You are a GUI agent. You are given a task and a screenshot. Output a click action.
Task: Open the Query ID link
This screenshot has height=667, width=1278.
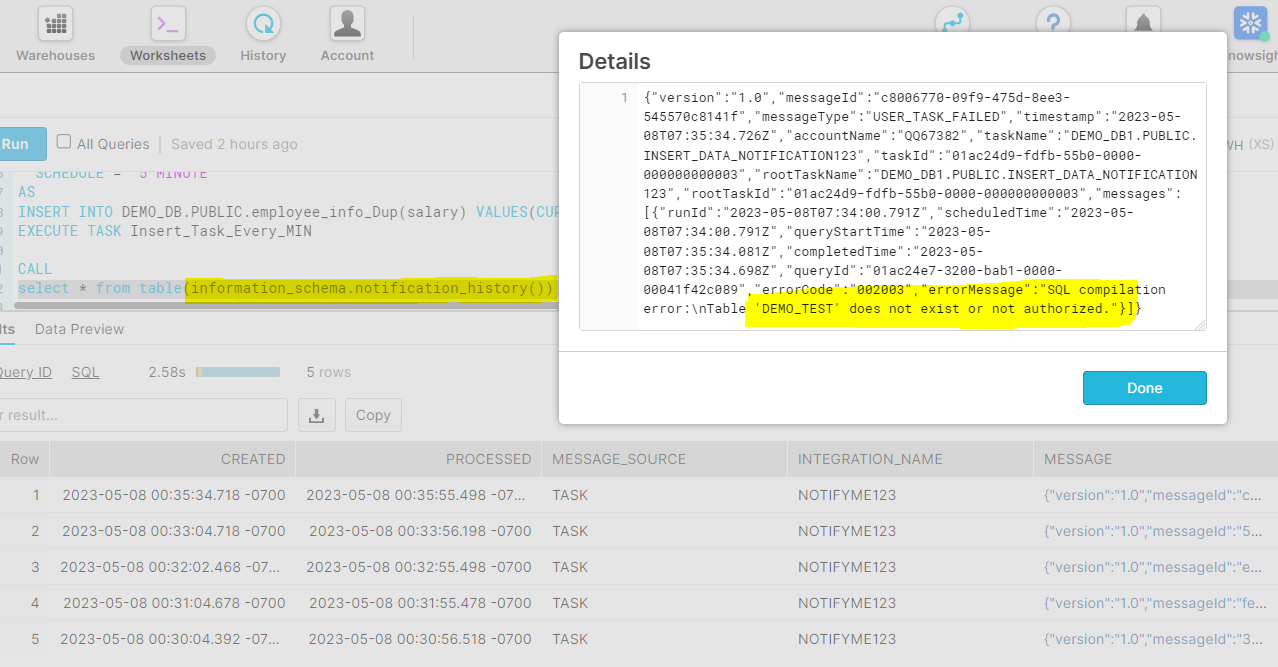coord(25,372)
